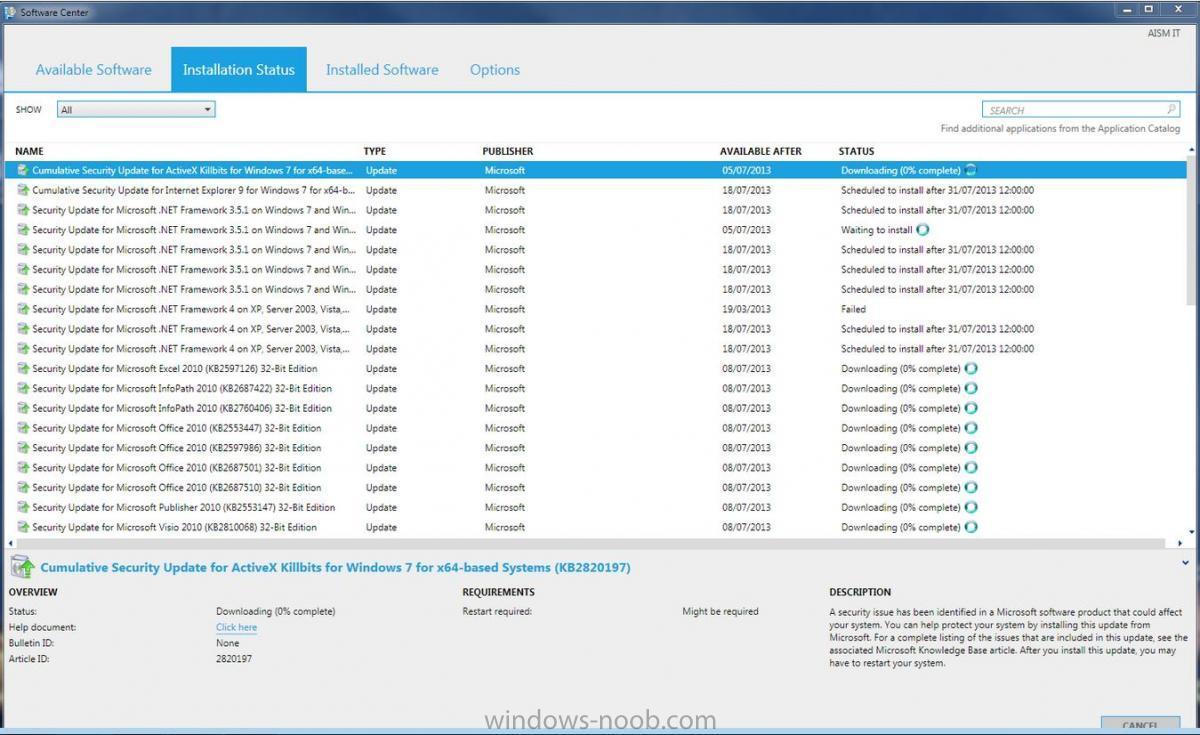Switch to the Available Software tab
This screenshot has height=735, width=1200.
(93, 70)
